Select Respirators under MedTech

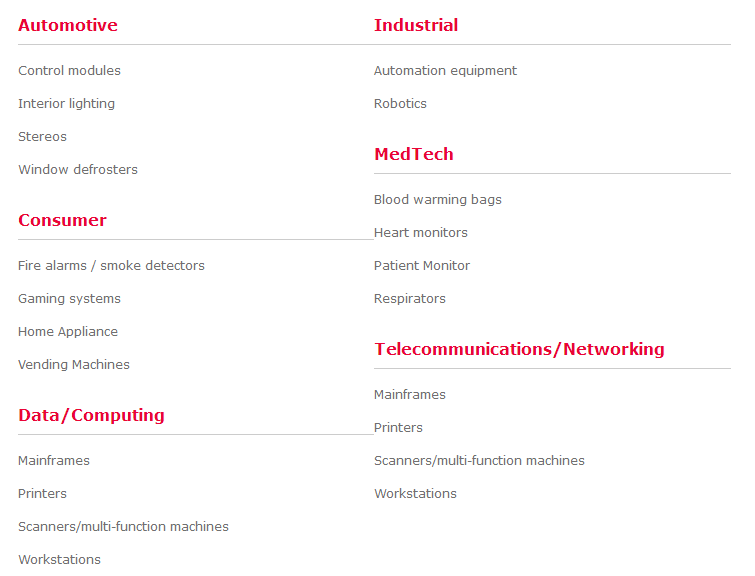(x=410, y=299)
